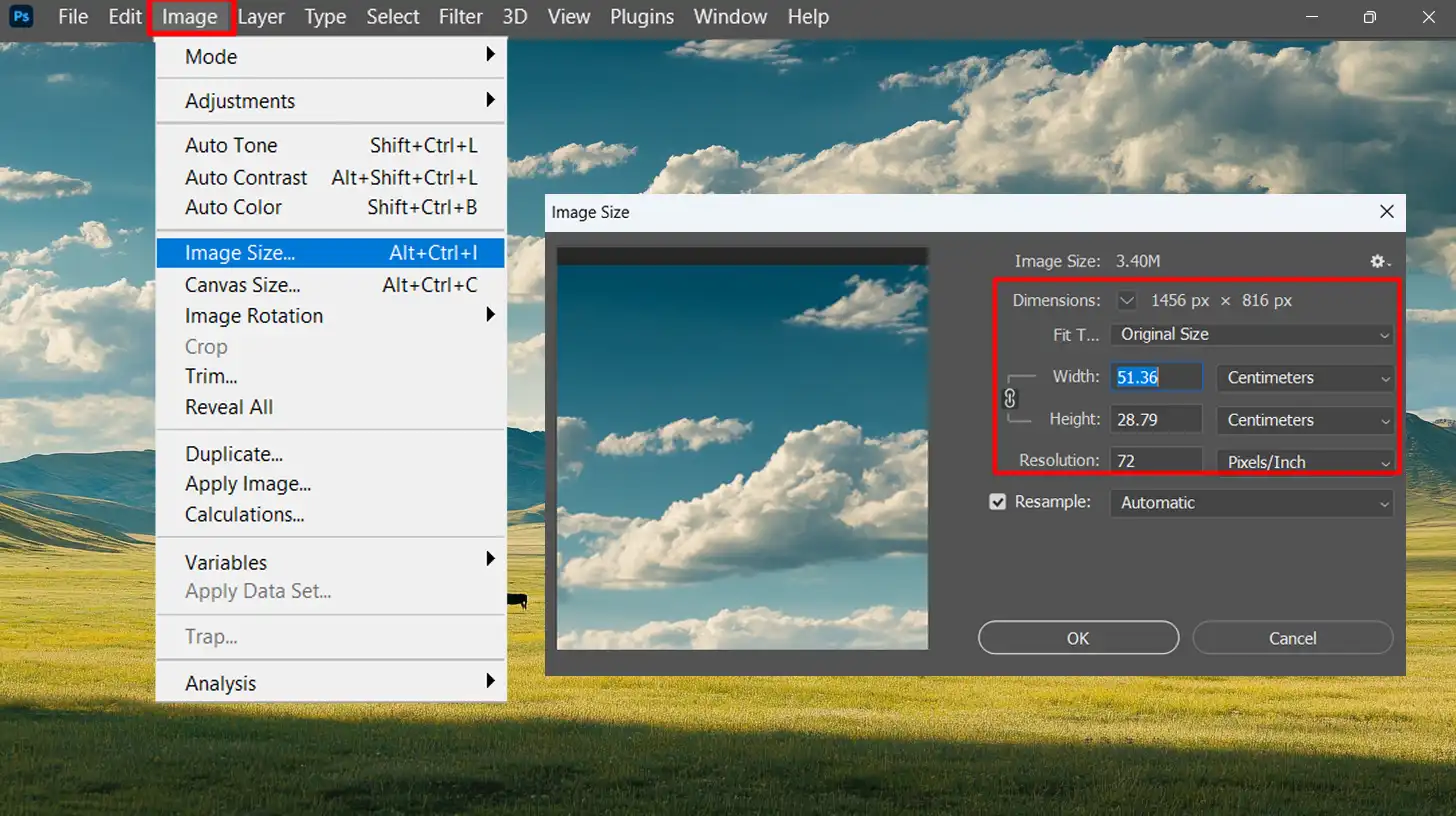Image resolution: width=1456 pixels, height=816 pixels.
Task: Open the Image Size settings gear
Action: pyautogui.click(x=1380, y=261)
